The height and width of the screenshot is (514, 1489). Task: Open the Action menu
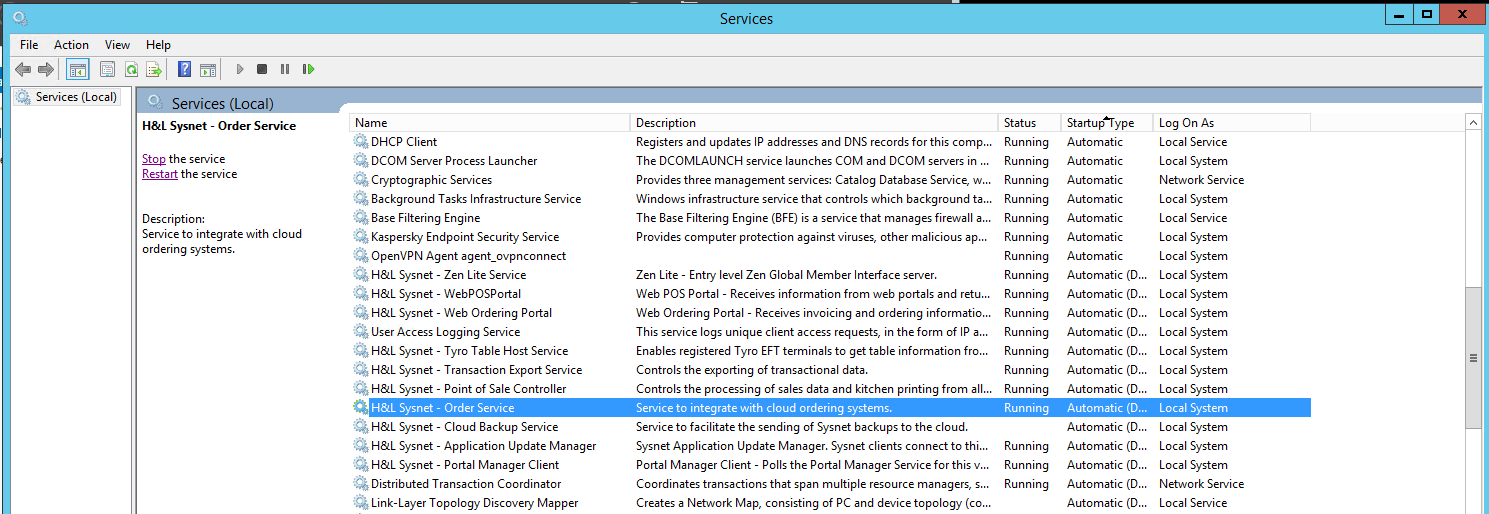pyautogui.click(x=71, y=45)
